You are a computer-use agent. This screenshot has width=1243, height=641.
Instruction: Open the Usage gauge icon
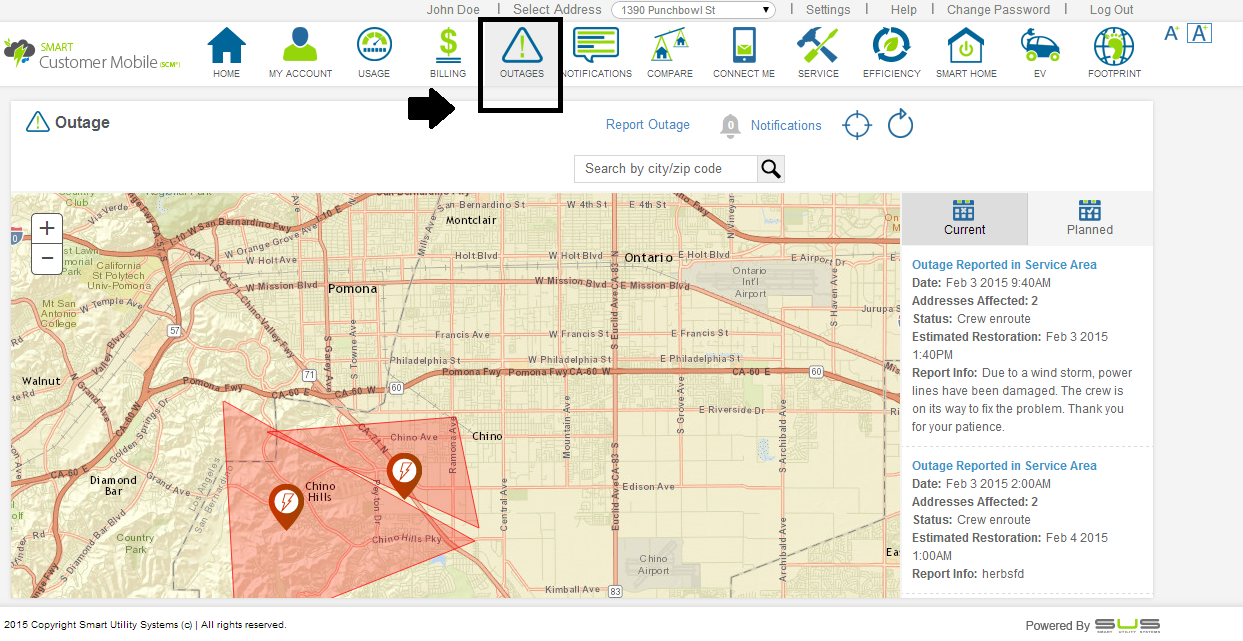point(374,47)
